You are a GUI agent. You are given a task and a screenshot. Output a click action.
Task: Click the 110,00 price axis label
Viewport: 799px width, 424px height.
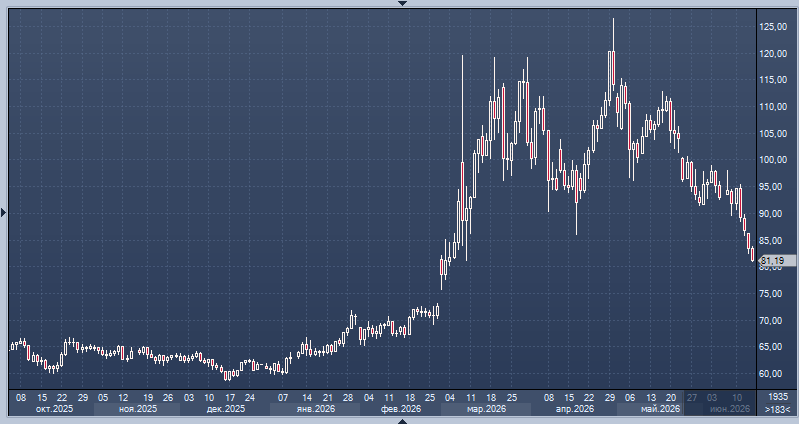point(773,107)
